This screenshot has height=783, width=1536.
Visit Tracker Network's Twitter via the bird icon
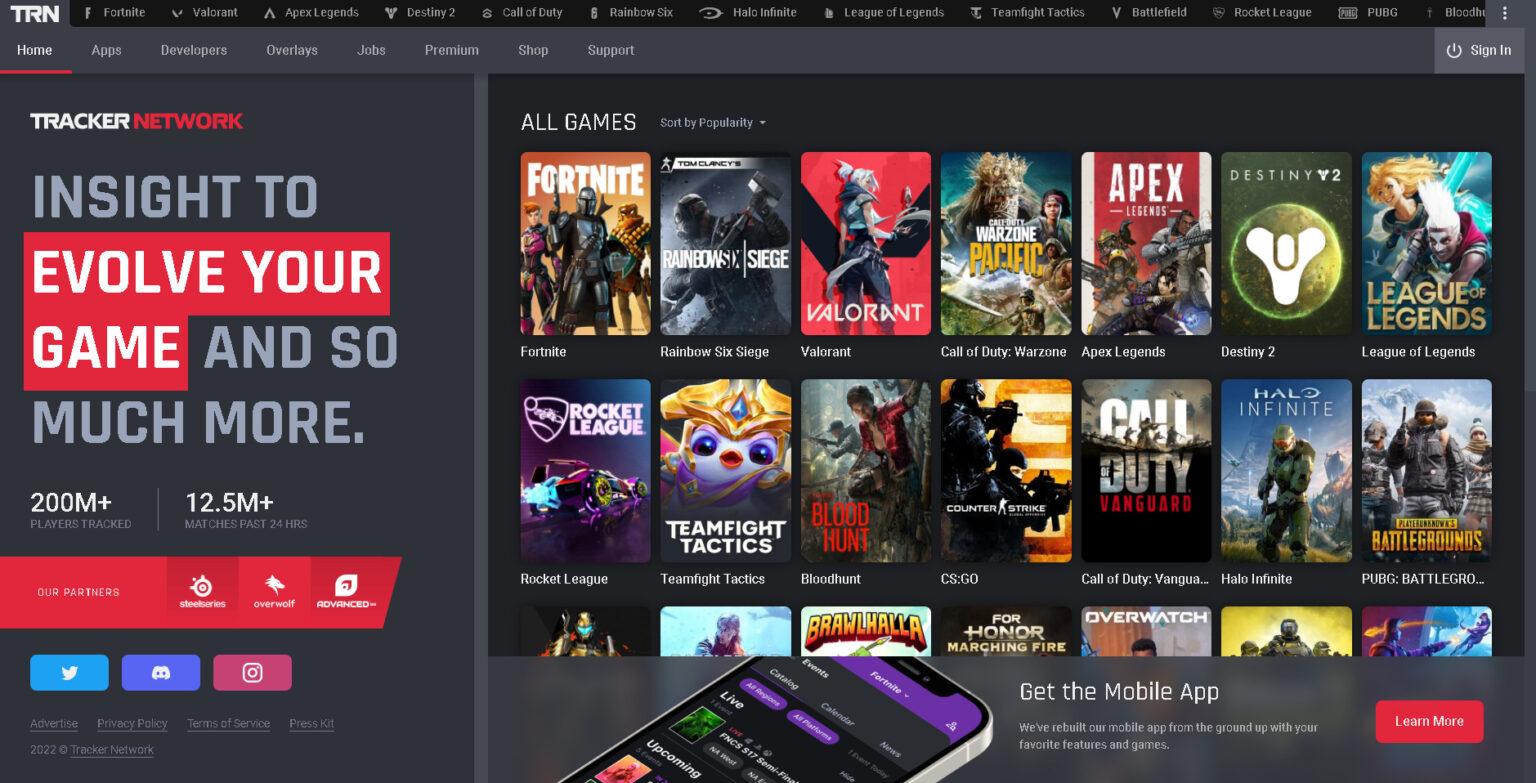pos(69,672)
